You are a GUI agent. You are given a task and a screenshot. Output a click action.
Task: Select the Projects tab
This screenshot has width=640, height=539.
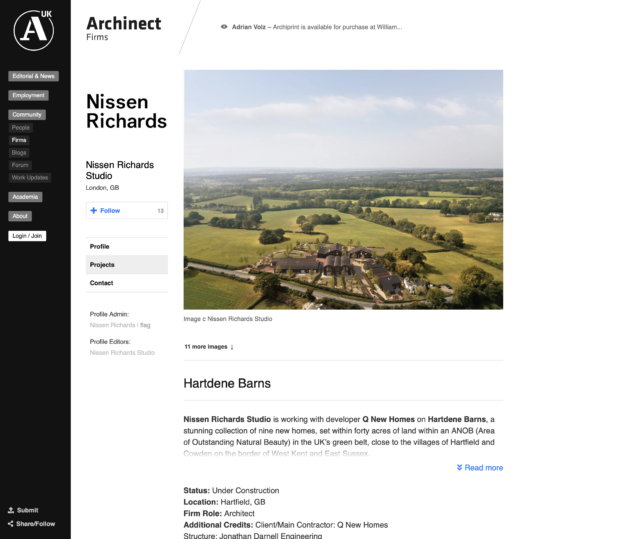point(102,265)
